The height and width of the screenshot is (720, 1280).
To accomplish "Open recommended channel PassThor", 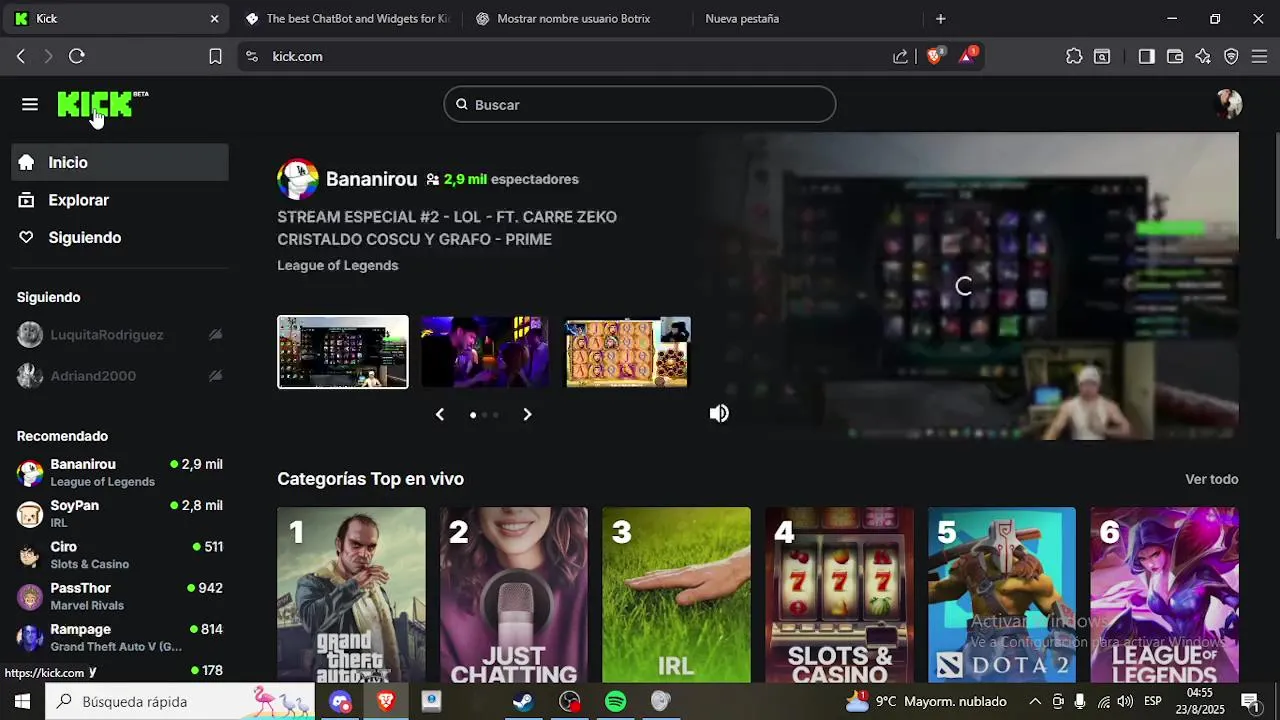I will click(x=120, y=596).
